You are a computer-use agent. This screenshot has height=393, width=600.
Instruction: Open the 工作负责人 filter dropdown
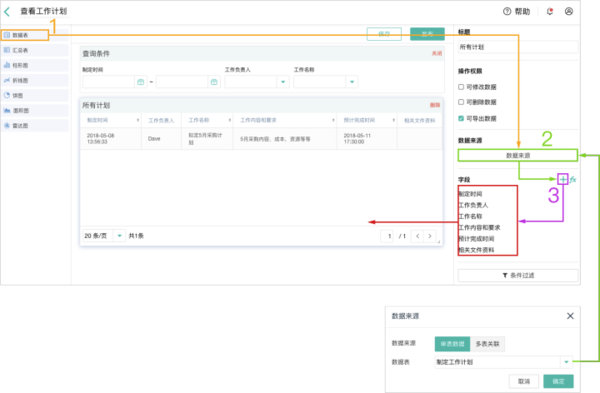(283, 82)
